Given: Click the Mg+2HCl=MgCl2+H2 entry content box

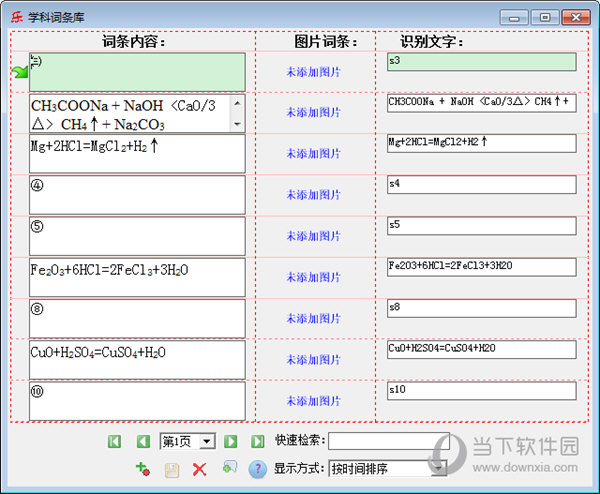Looking at the screenshot, I should [x=137, y=154].
